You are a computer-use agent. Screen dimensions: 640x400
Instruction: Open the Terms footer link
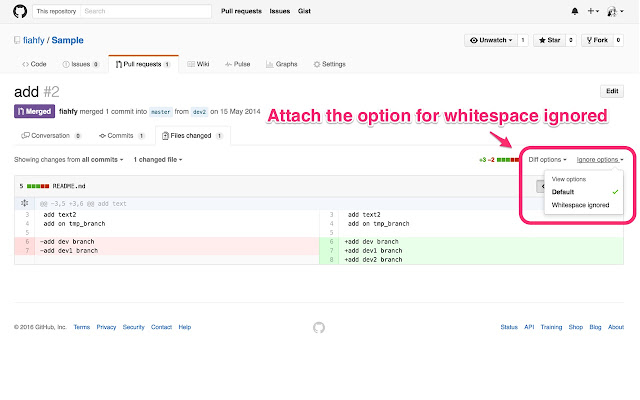coord(82,327)
